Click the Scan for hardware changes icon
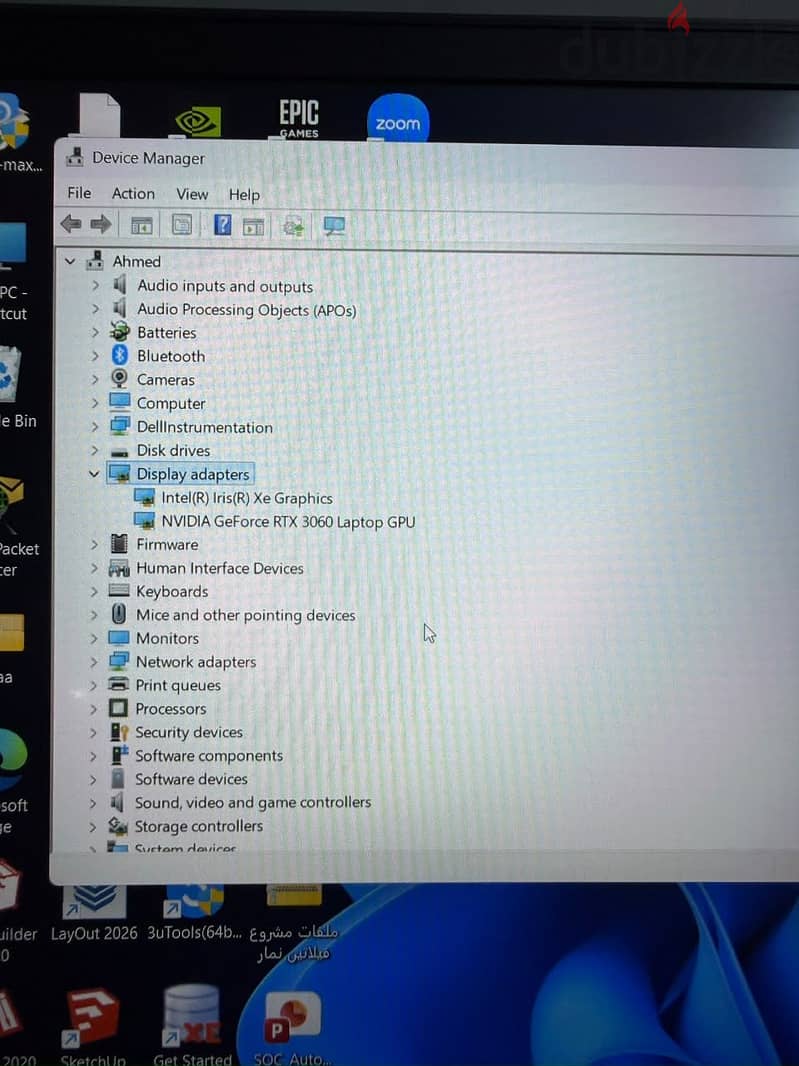This screenshot has width=799, height=1066. 334,226
